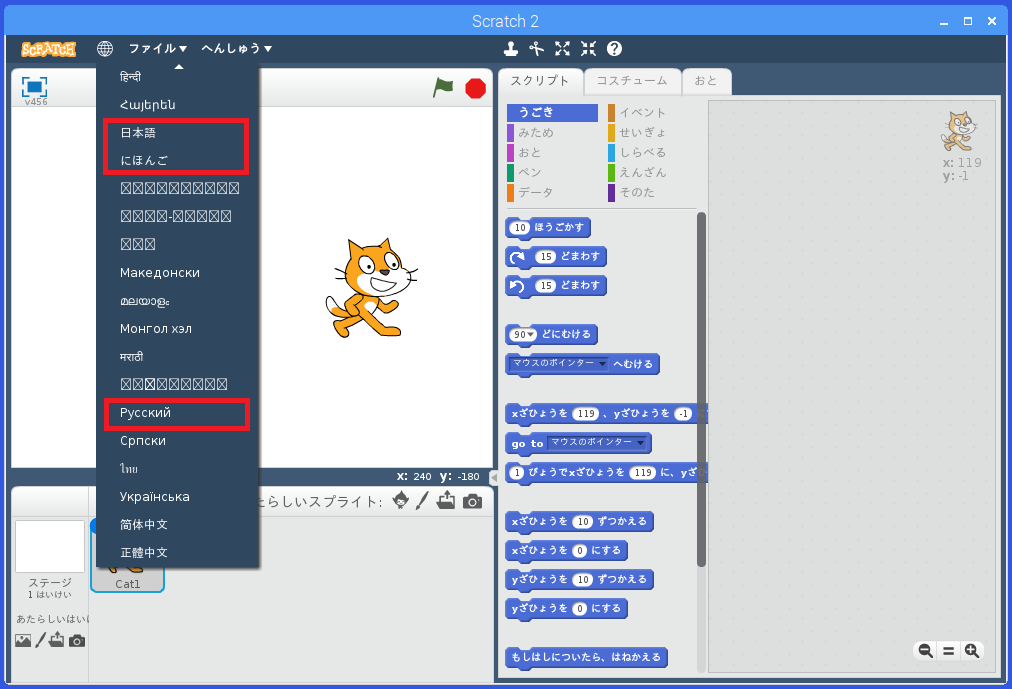Select the grow sprite tool

coord(562,48)
